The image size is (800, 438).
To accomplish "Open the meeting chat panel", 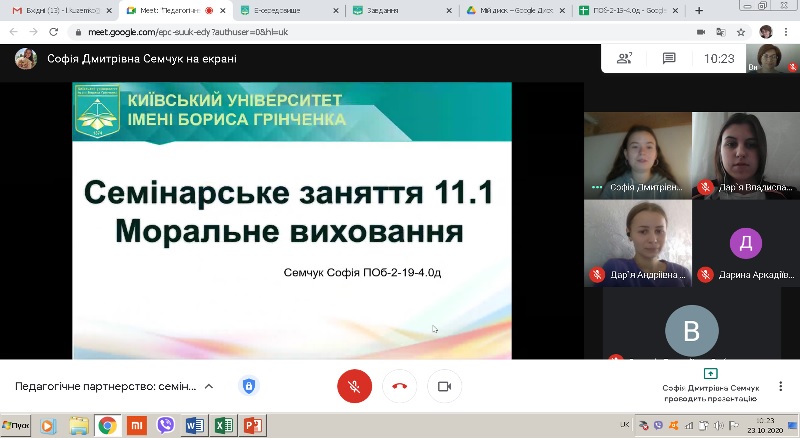I will coord(669,59).
